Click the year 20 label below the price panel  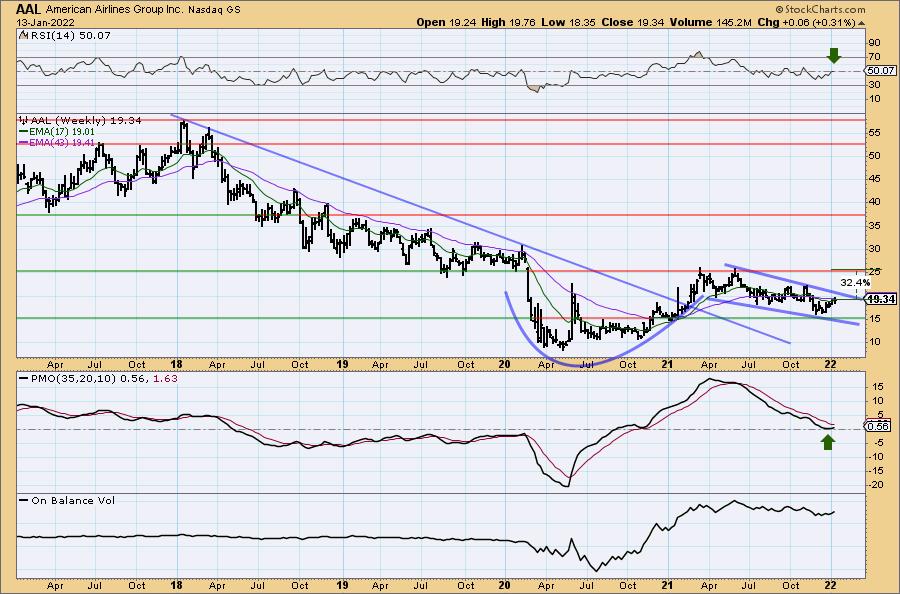tap(505, 364)
